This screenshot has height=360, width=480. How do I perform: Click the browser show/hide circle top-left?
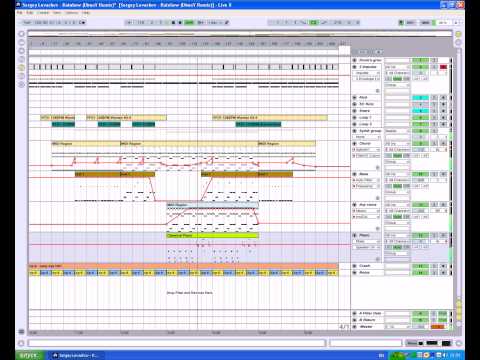click(x=21, y=34)
